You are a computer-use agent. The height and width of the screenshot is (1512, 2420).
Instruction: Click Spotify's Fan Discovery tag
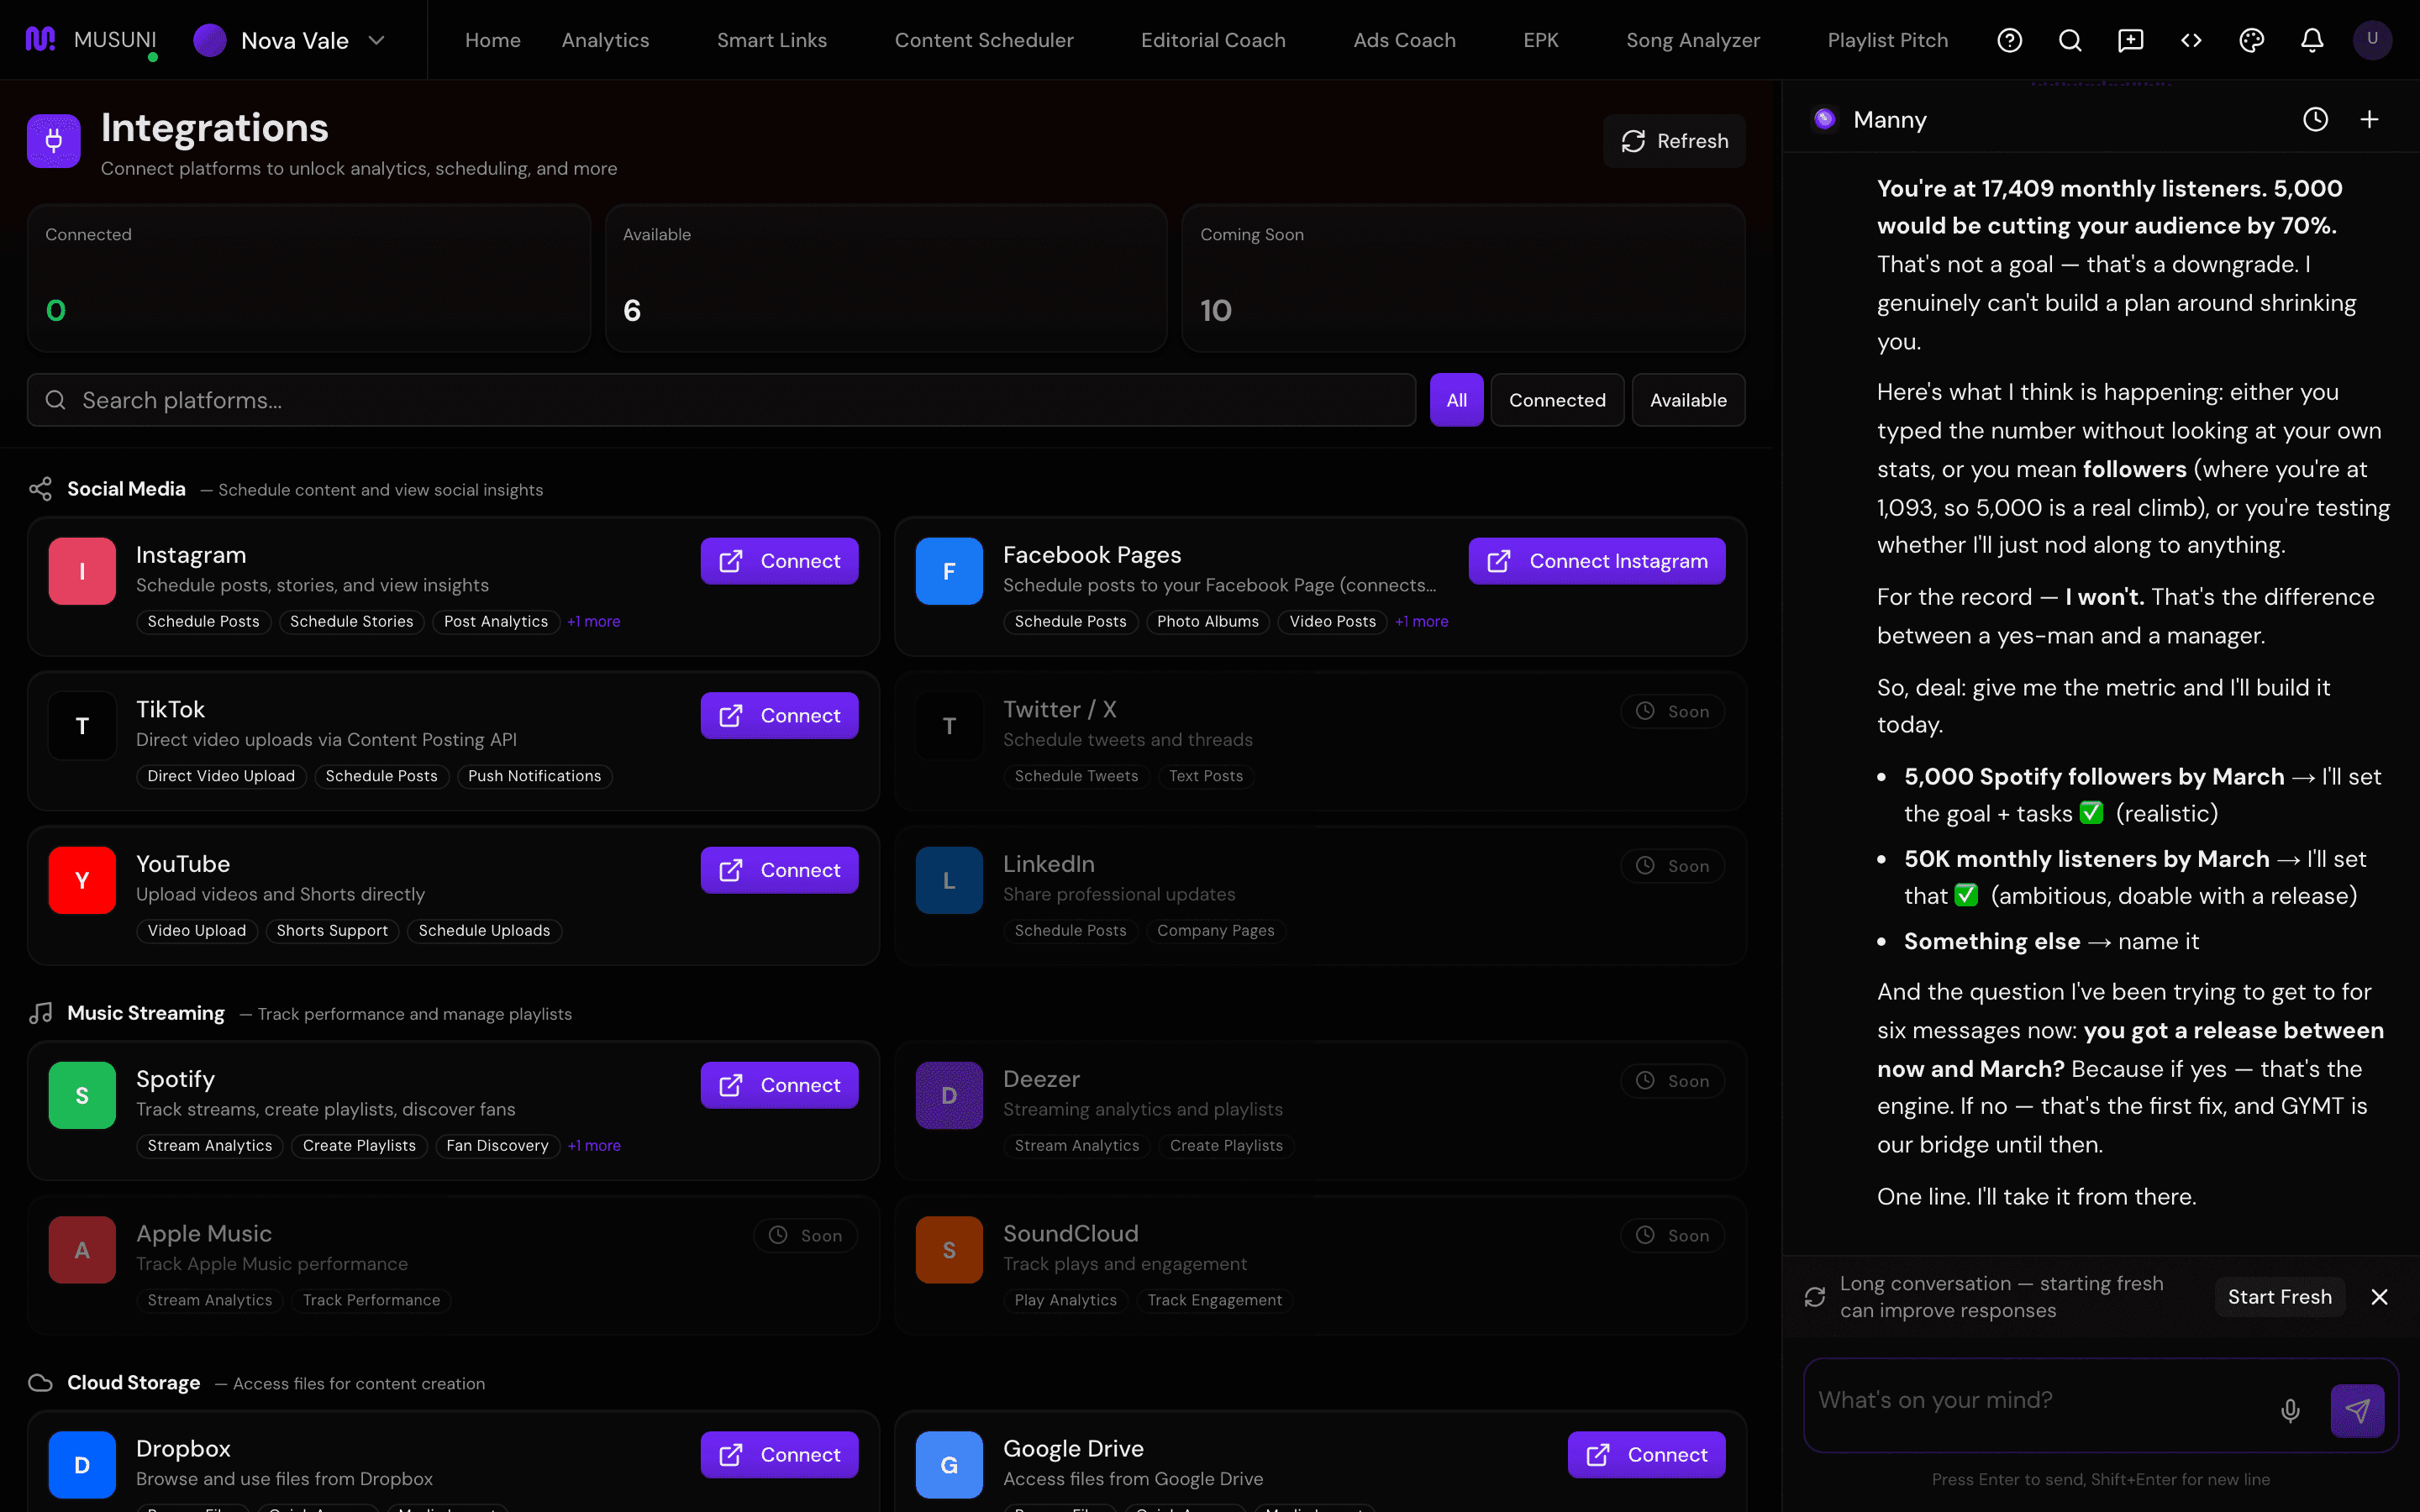tap(497, 1146)
